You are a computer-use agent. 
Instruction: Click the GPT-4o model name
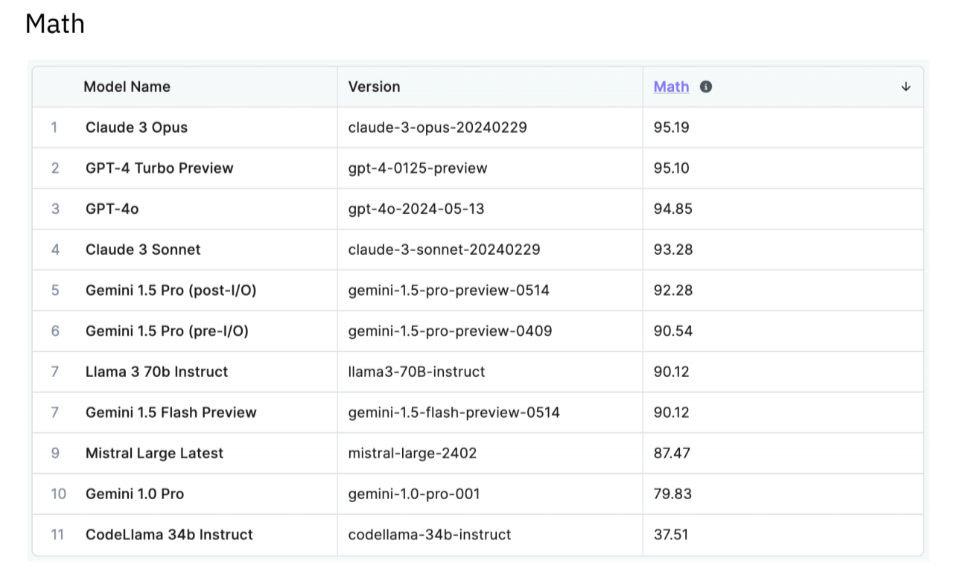tap(112, 209)
